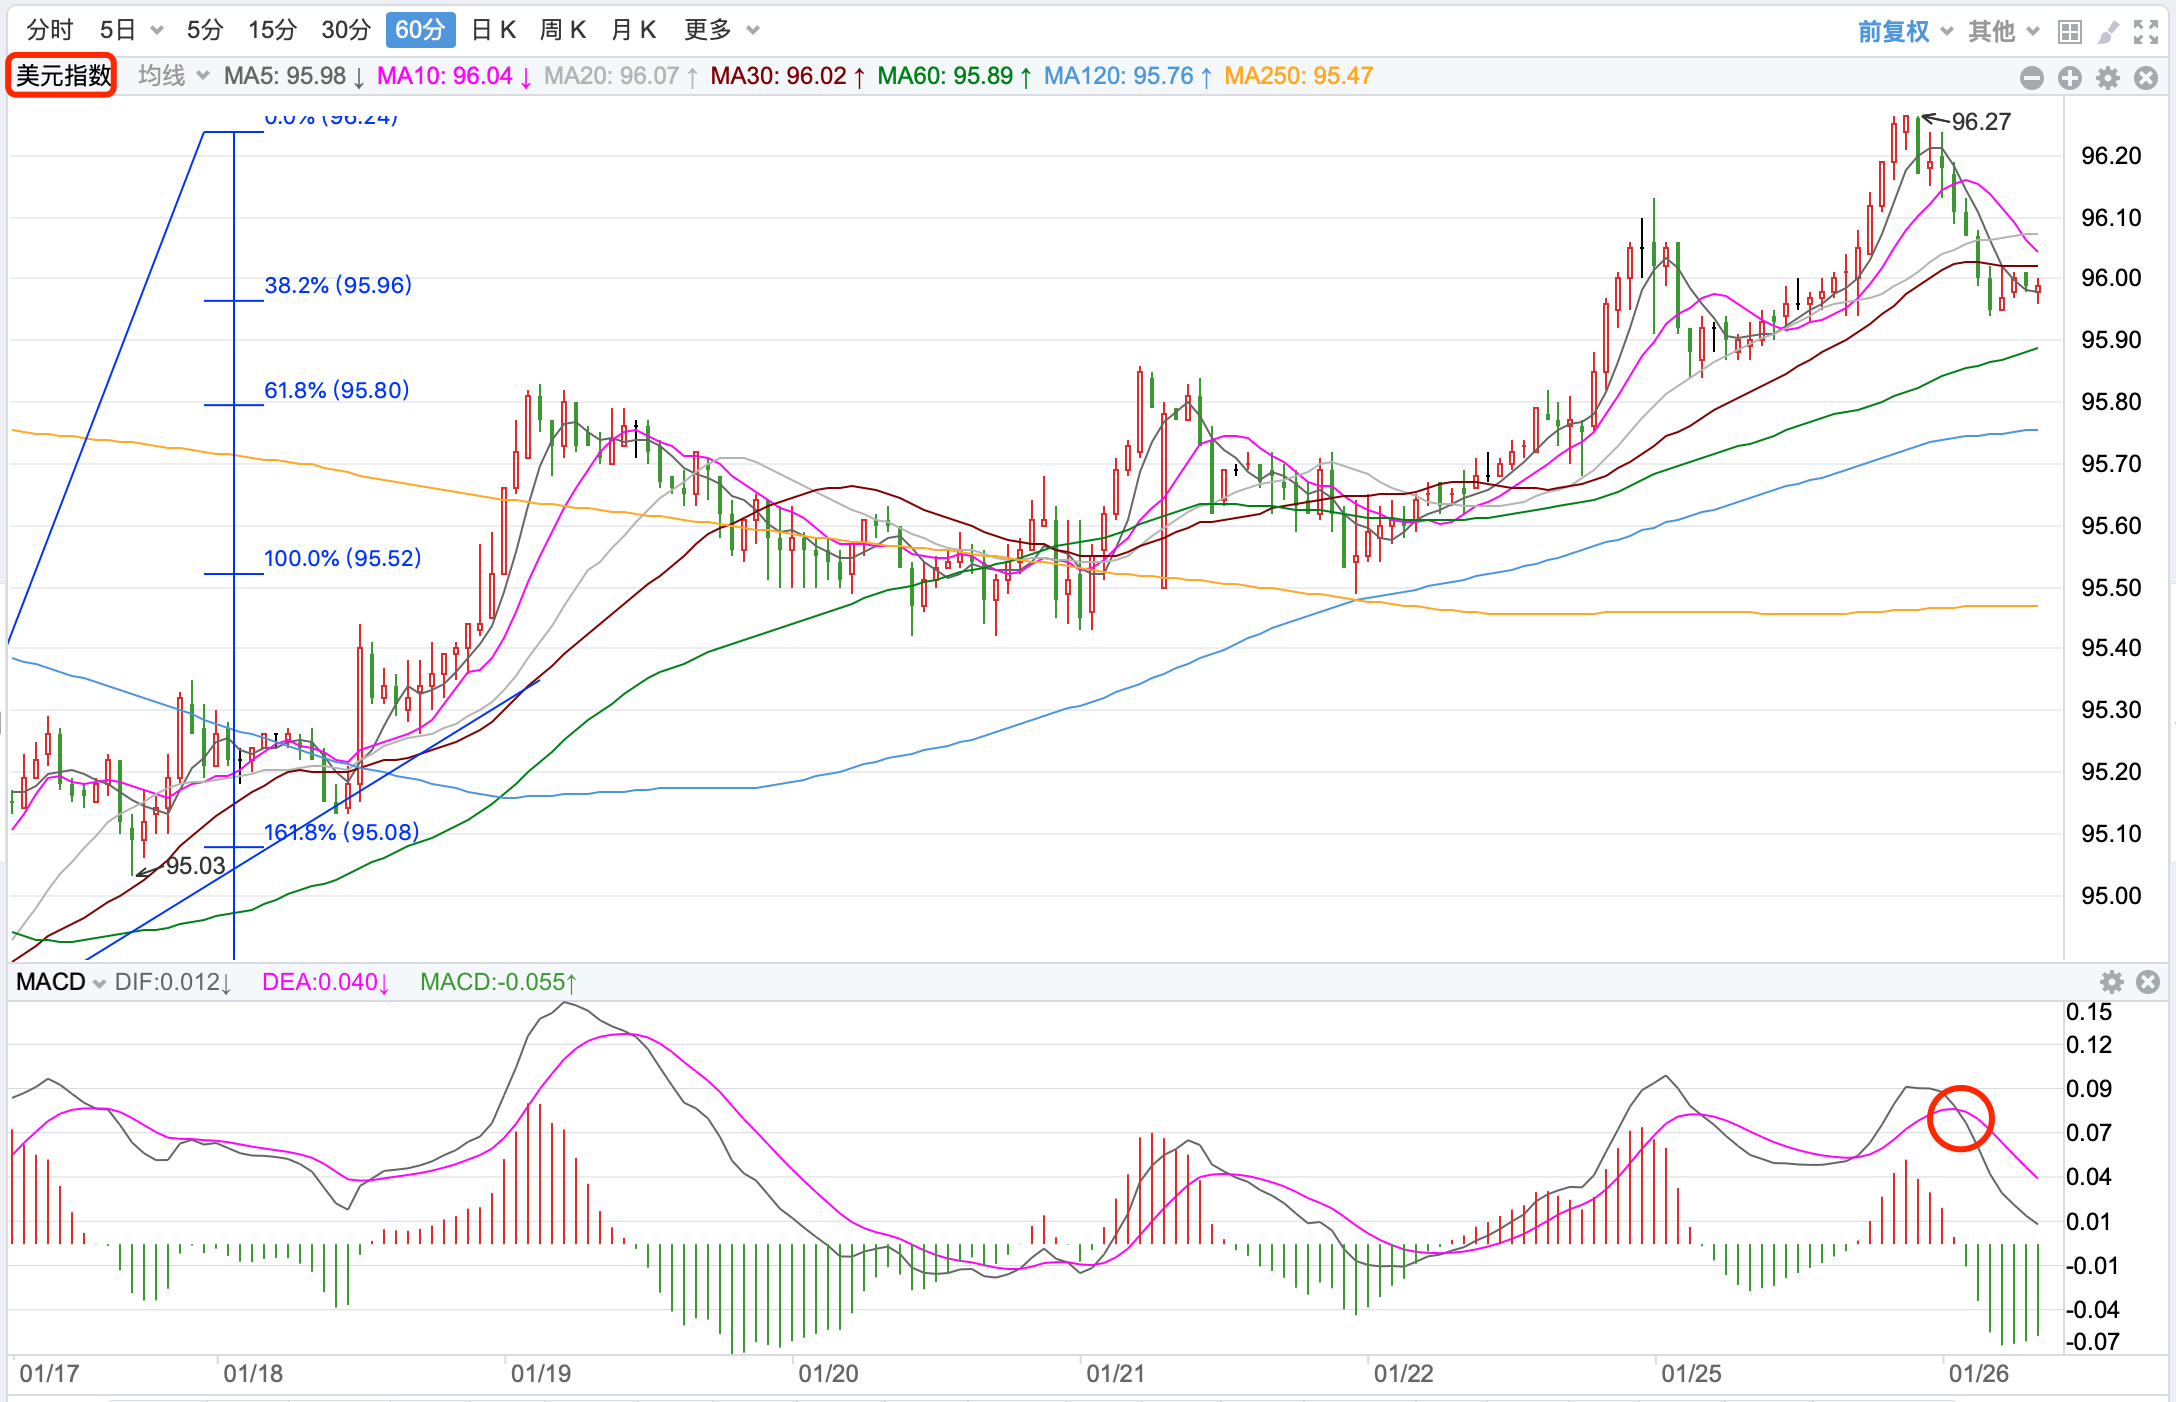Close the MACD indicator panel
Image resolution: width=2176 pixels, height=1402 pixels.
tap(2147, 982)
